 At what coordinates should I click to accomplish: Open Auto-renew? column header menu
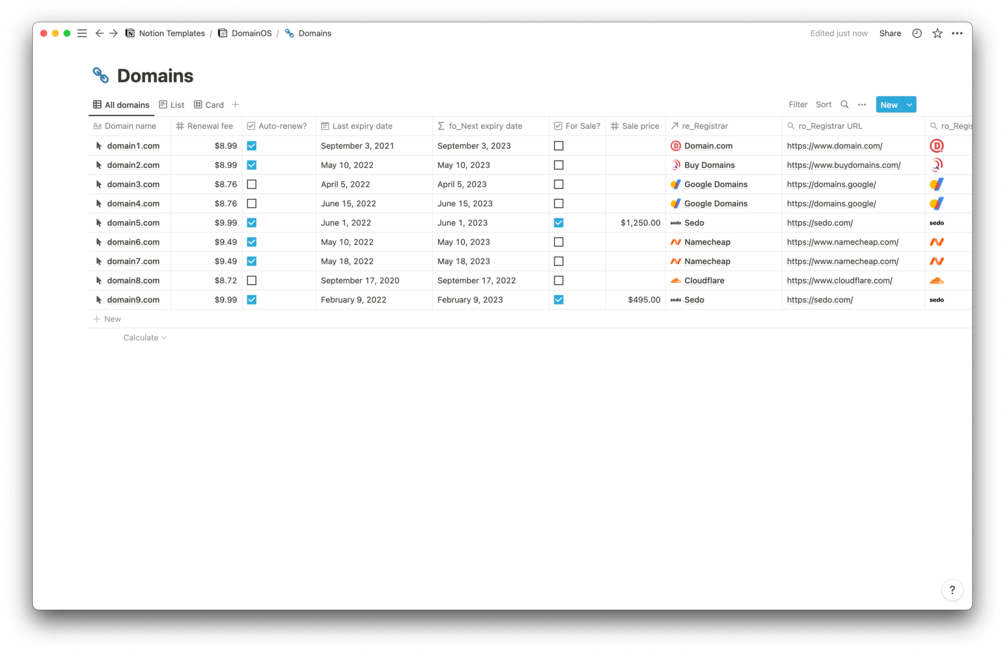point(279,126)
